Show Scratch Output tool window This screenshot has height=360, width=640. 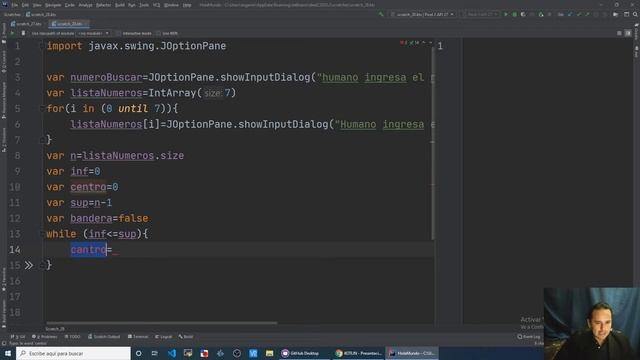click(104, 337)
